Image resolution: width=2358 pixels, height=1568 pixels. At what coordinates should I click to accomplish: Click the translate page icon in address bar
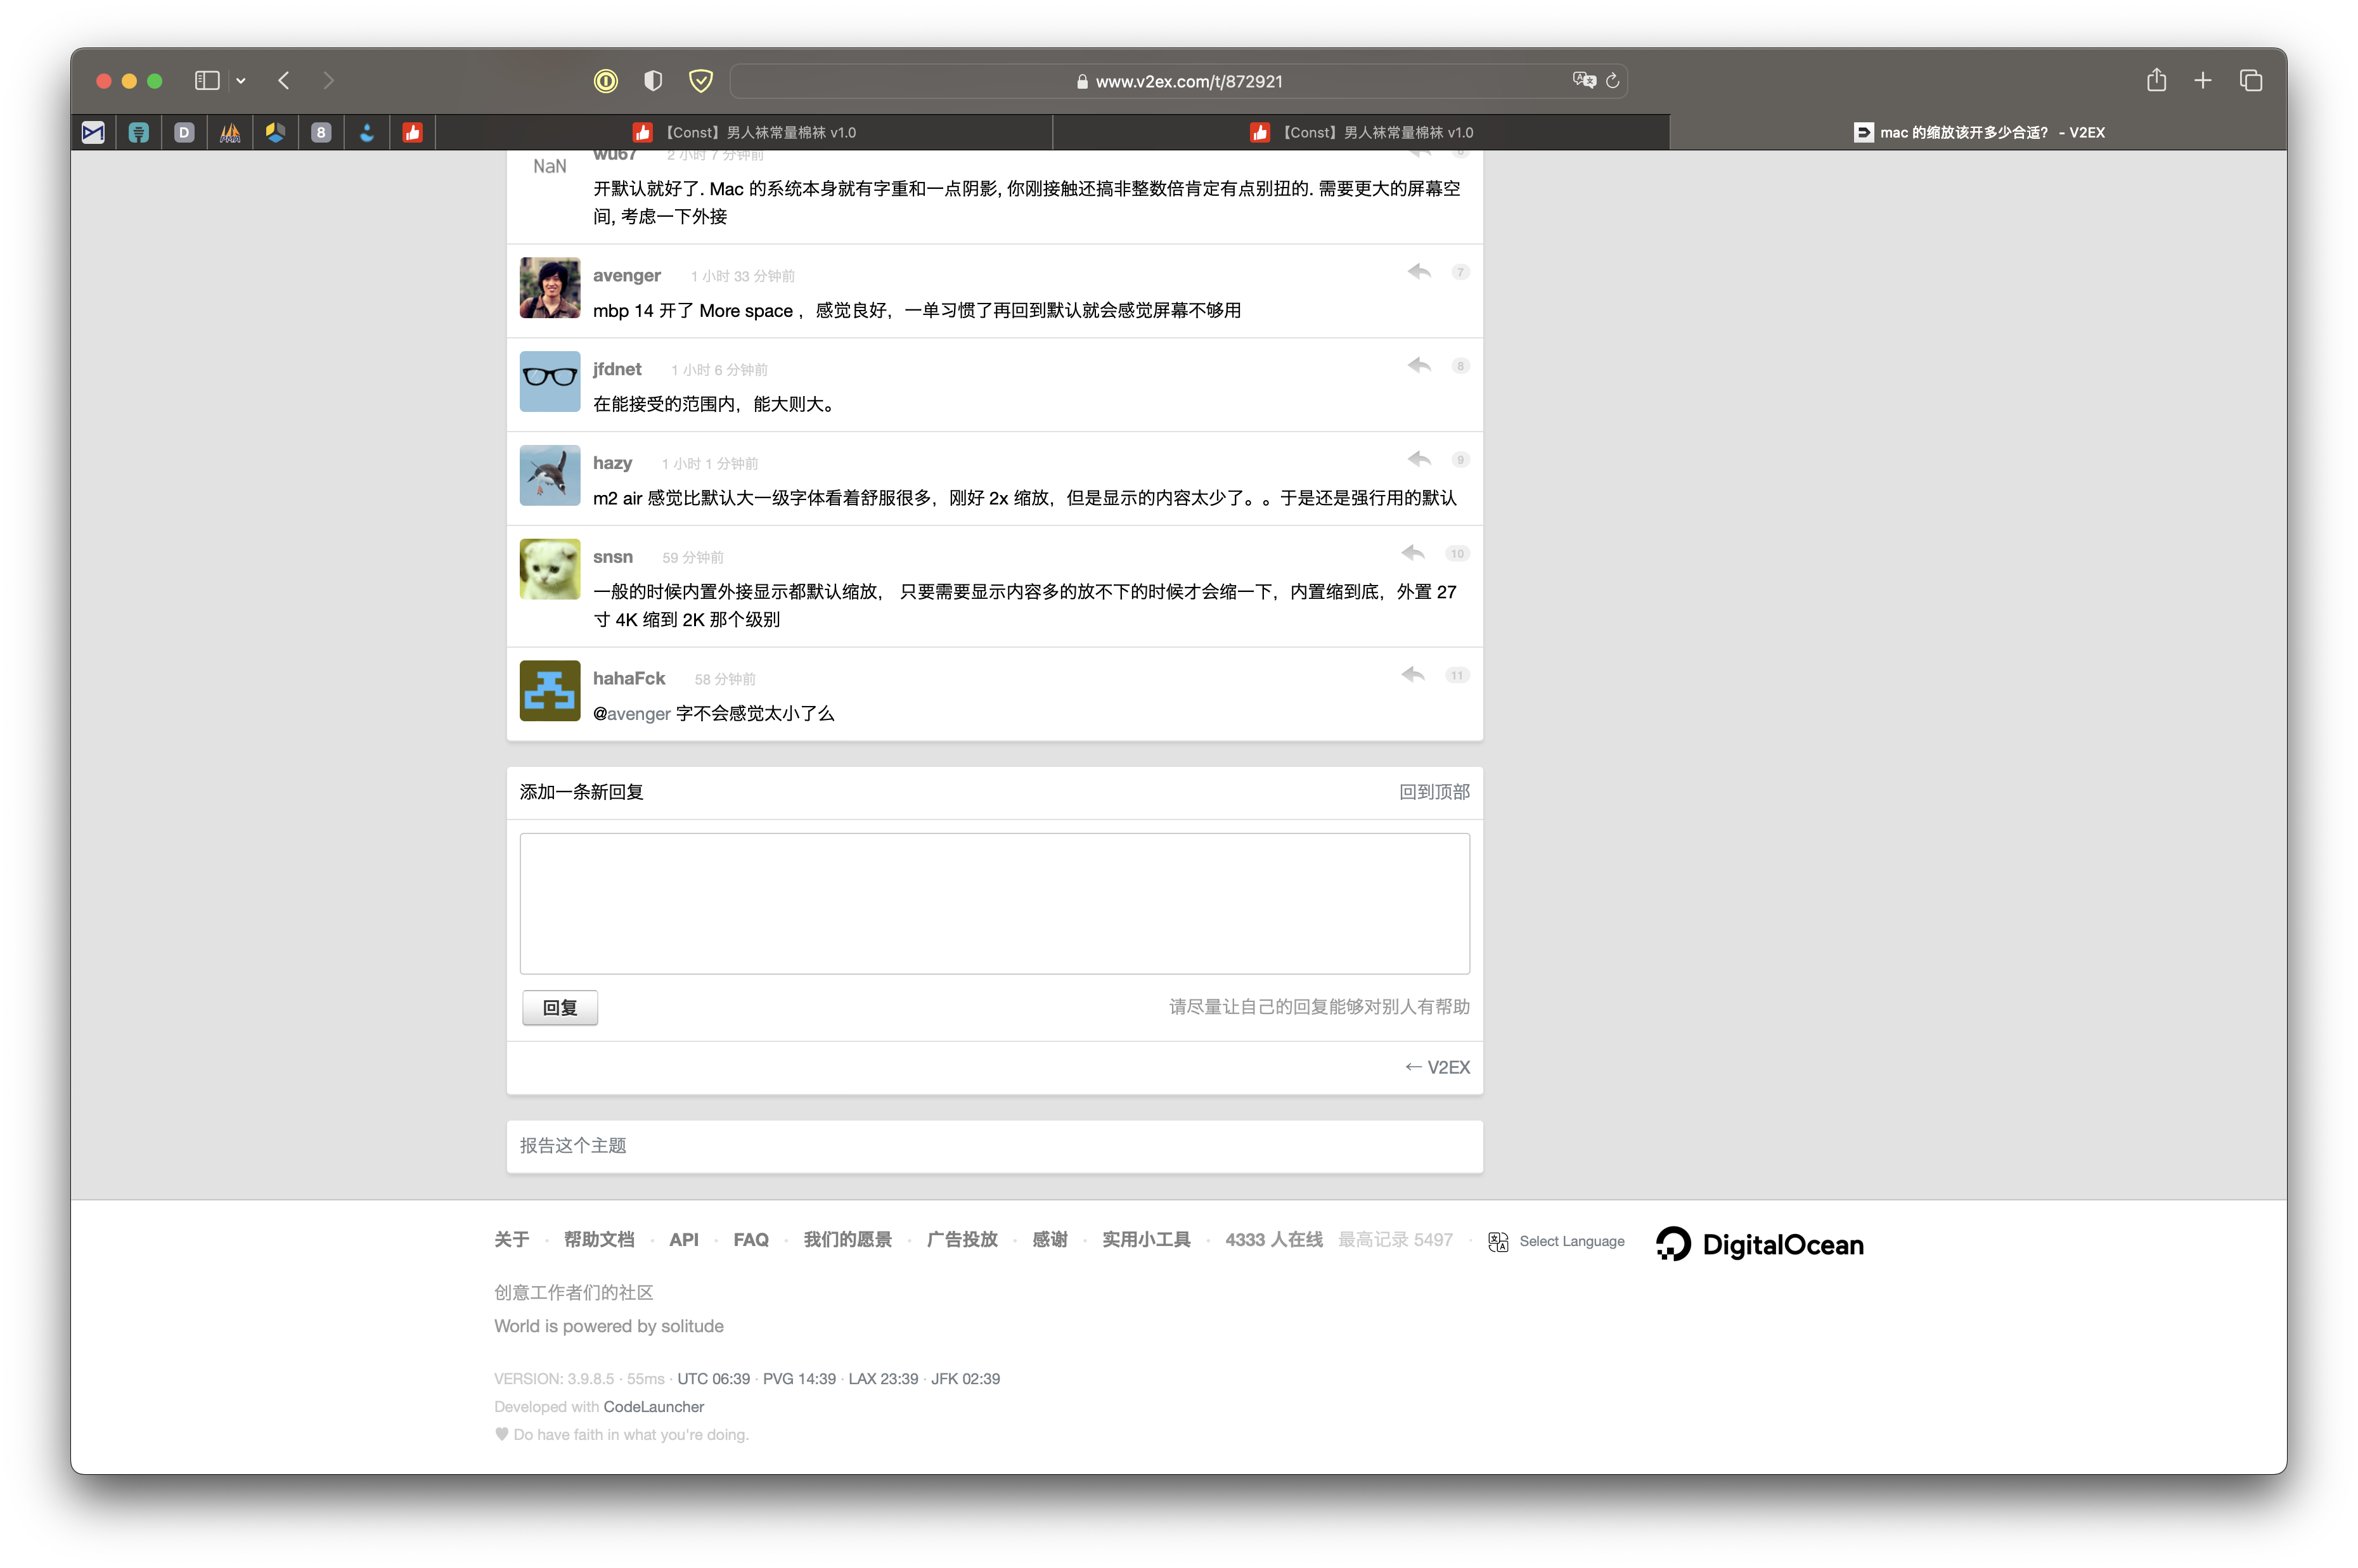[x=1583, y=80]
